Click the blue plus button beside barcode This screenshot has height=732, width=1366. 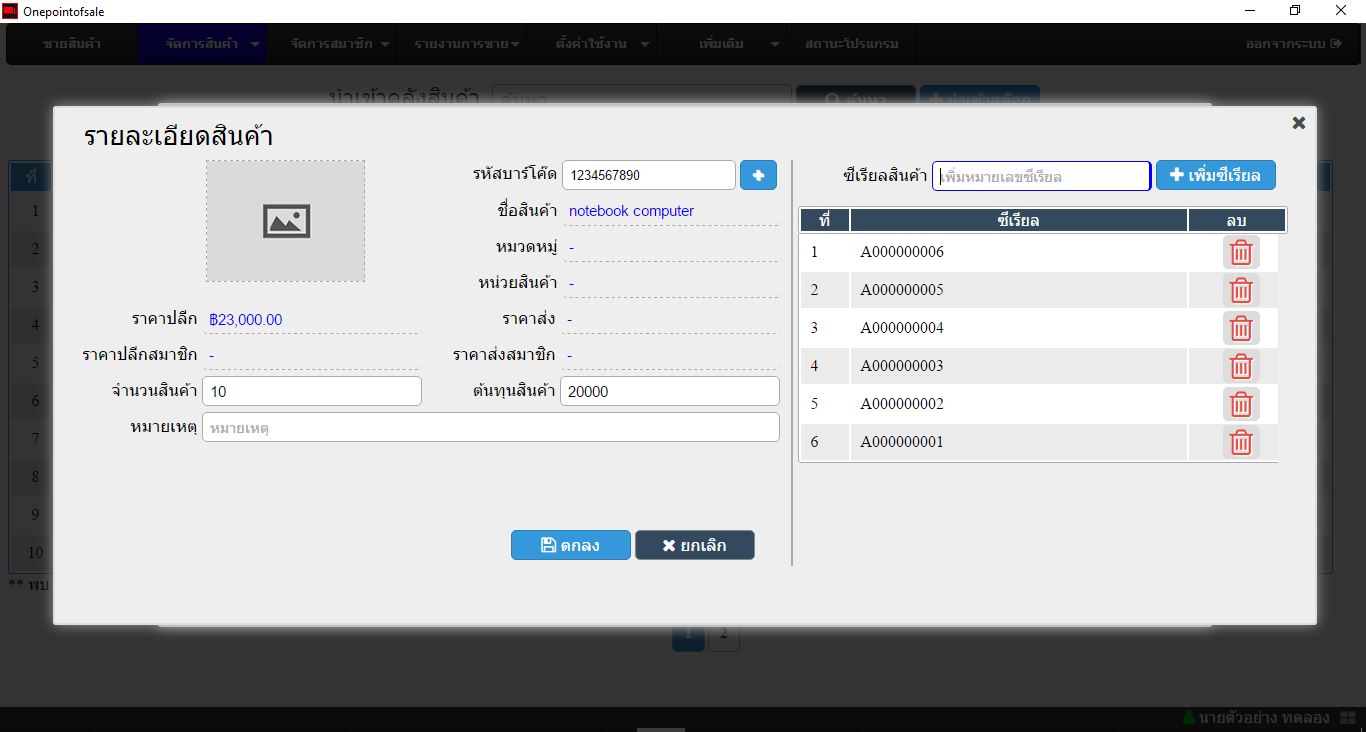coord(758,175)
